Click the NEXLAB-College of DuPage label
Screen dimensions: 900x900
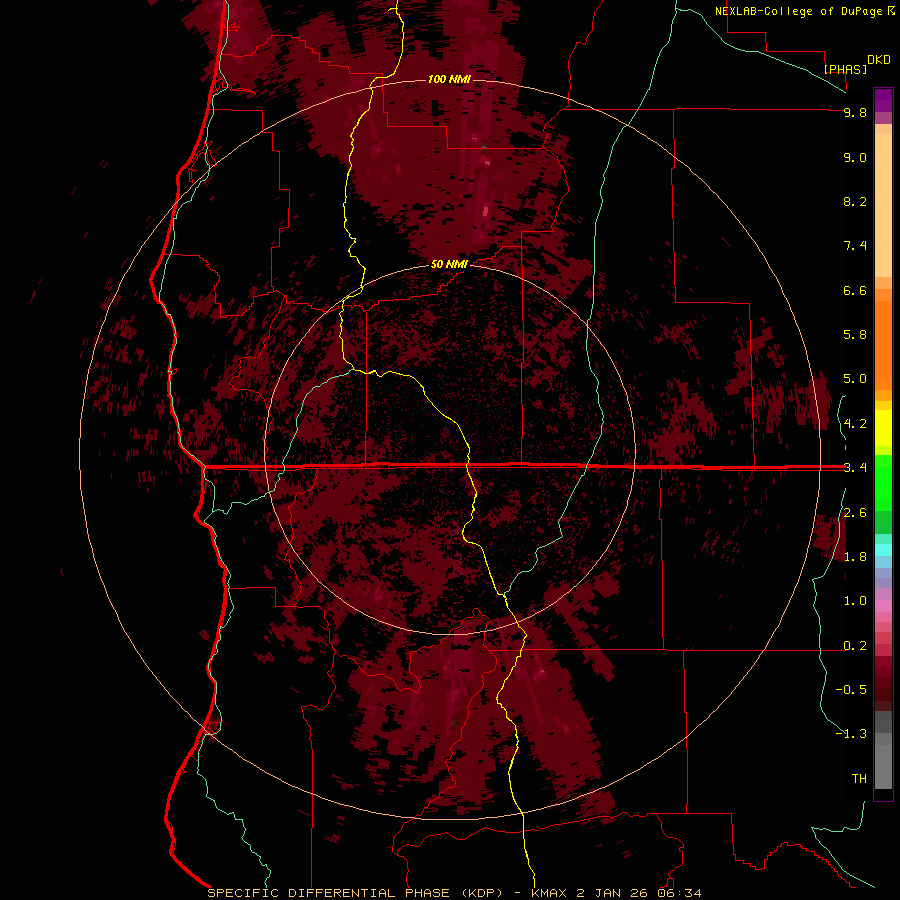(799, 11)
